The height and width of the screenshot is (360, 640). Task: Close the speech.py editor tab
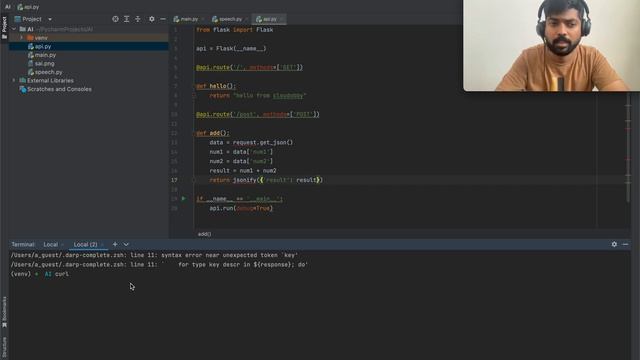click(247, 19)
